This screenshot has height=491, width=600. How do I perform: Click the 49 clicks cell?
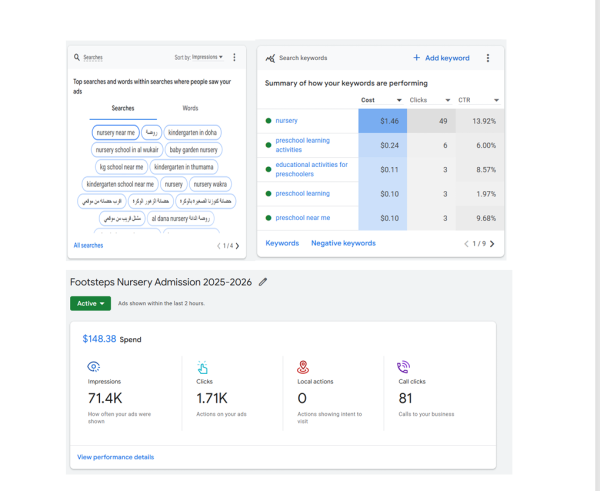[x=431, y=121]
